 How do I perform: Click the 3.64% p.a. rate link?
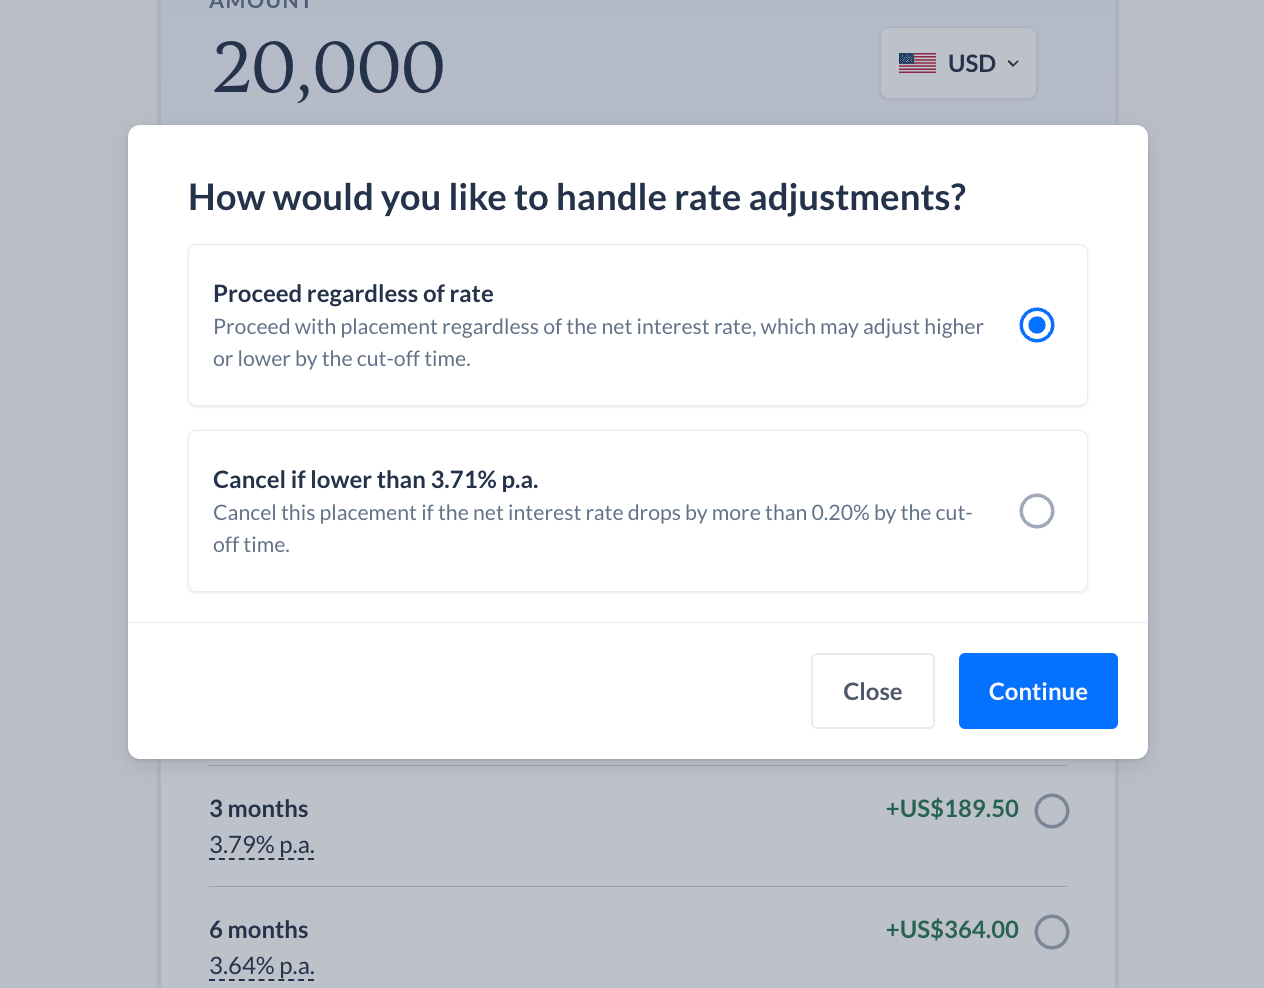pyautogui.click(x=262, y=967)
